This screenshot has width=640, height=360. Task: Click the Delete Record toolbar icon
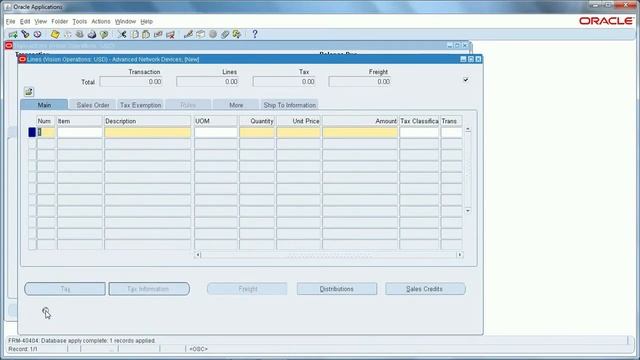point(171,35)
